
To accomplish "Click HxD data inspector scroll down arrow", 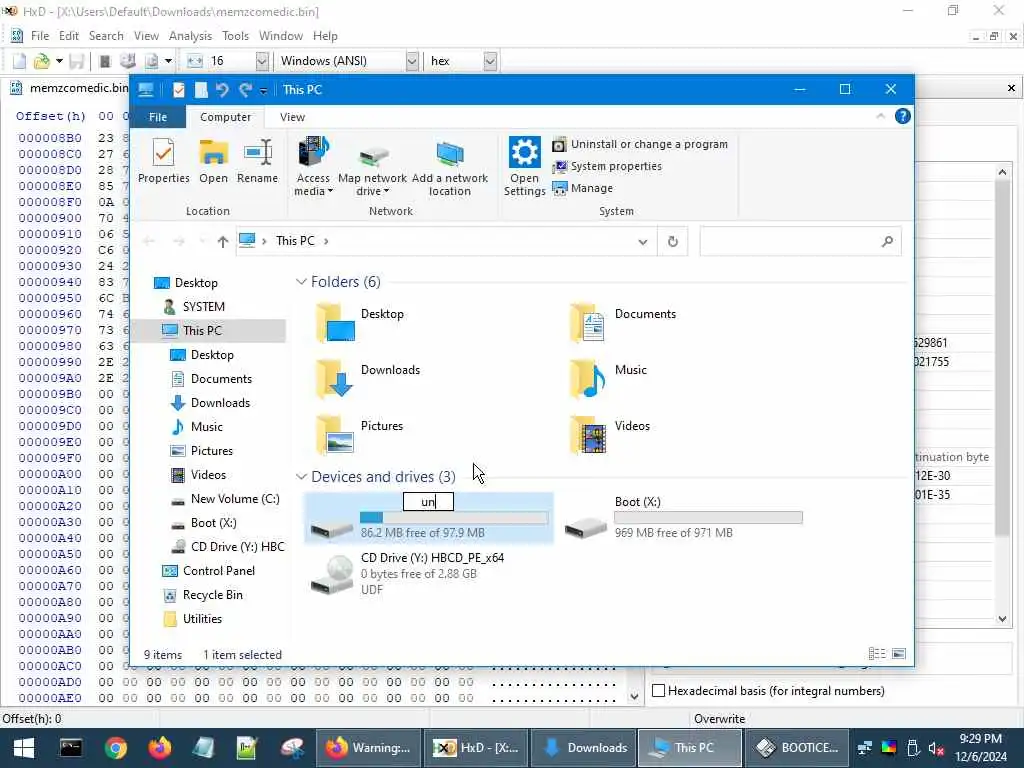I will click(x=1002, y=619).
